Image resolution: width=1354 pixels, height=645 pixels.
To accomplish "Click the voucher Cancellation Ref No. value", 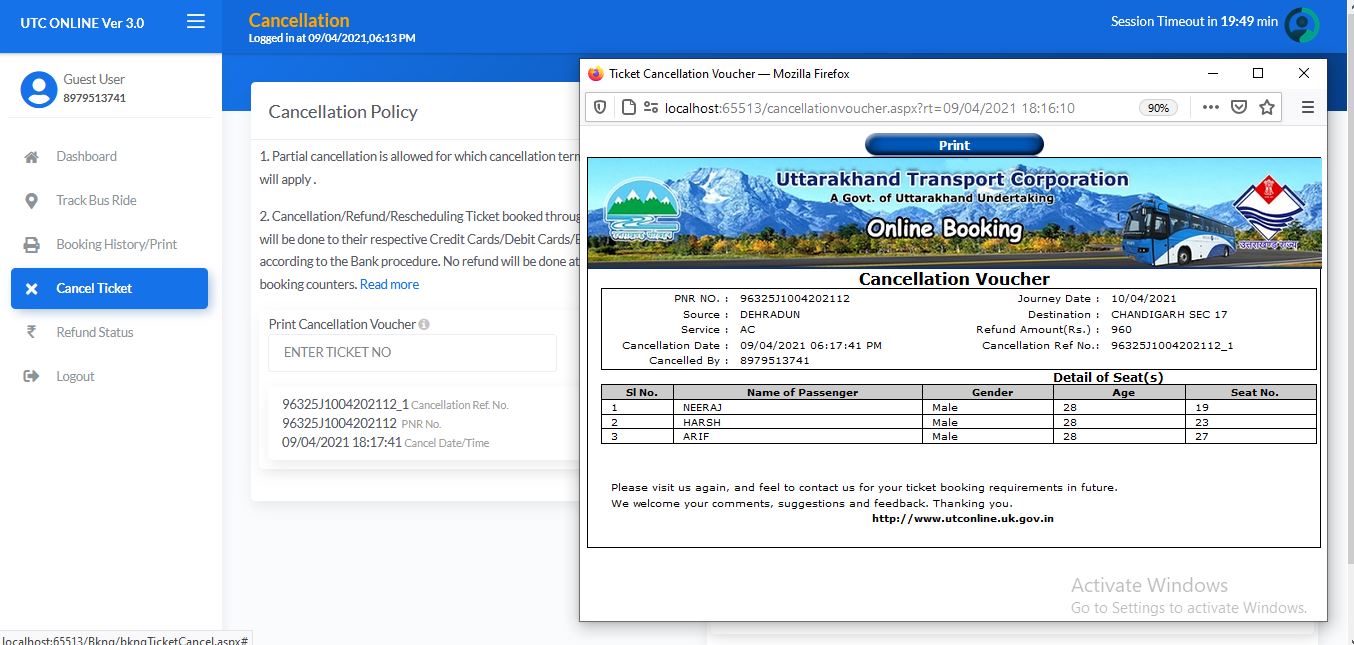I will click(1172, 346).
